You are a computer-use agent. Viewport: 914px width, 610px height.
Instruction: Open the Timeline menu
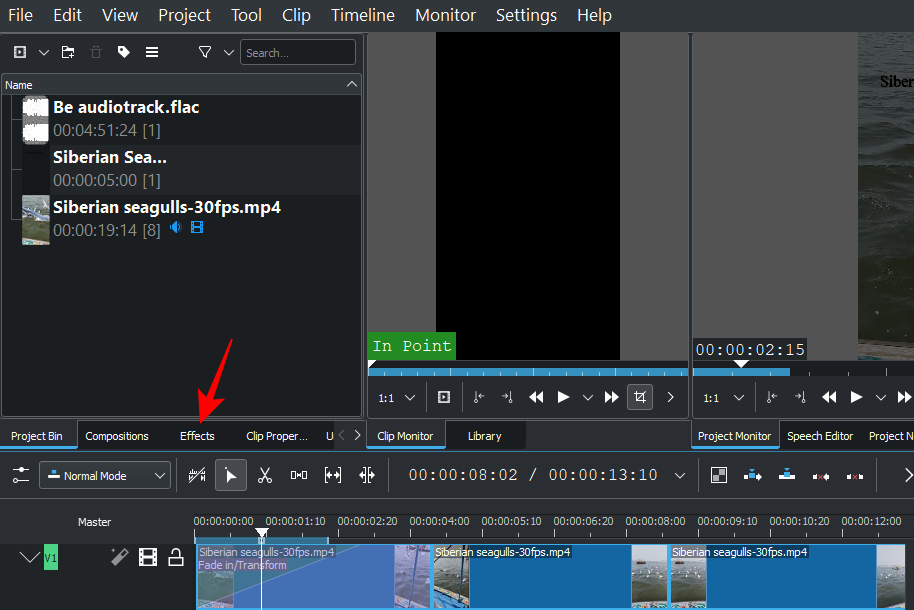[x=362, y=15]
